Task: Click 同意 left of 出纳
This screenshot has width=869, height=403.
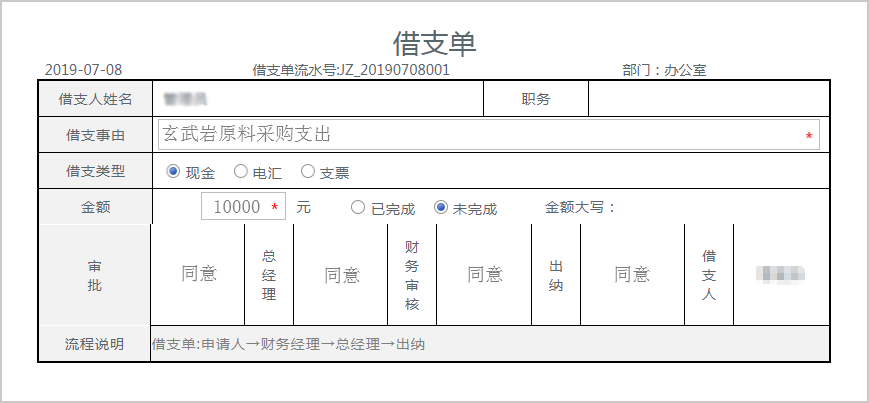Action: (x=485, y=274)
